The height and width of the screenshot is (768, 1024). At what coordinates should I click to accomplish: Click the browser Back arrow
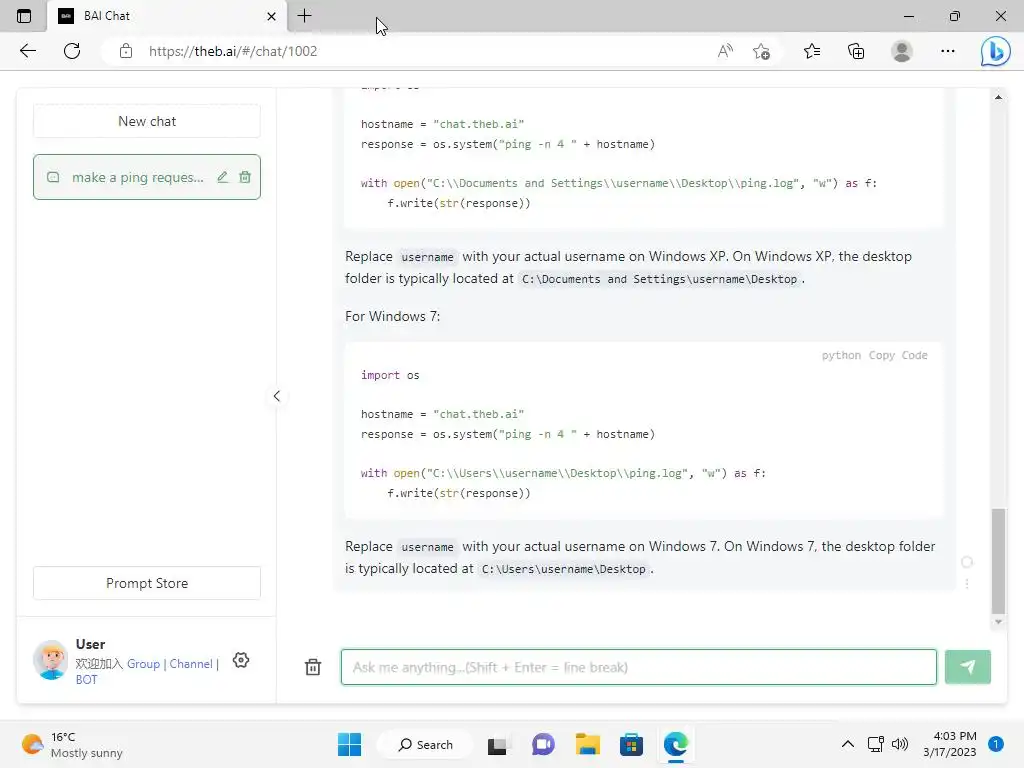[x=27, y=51]
